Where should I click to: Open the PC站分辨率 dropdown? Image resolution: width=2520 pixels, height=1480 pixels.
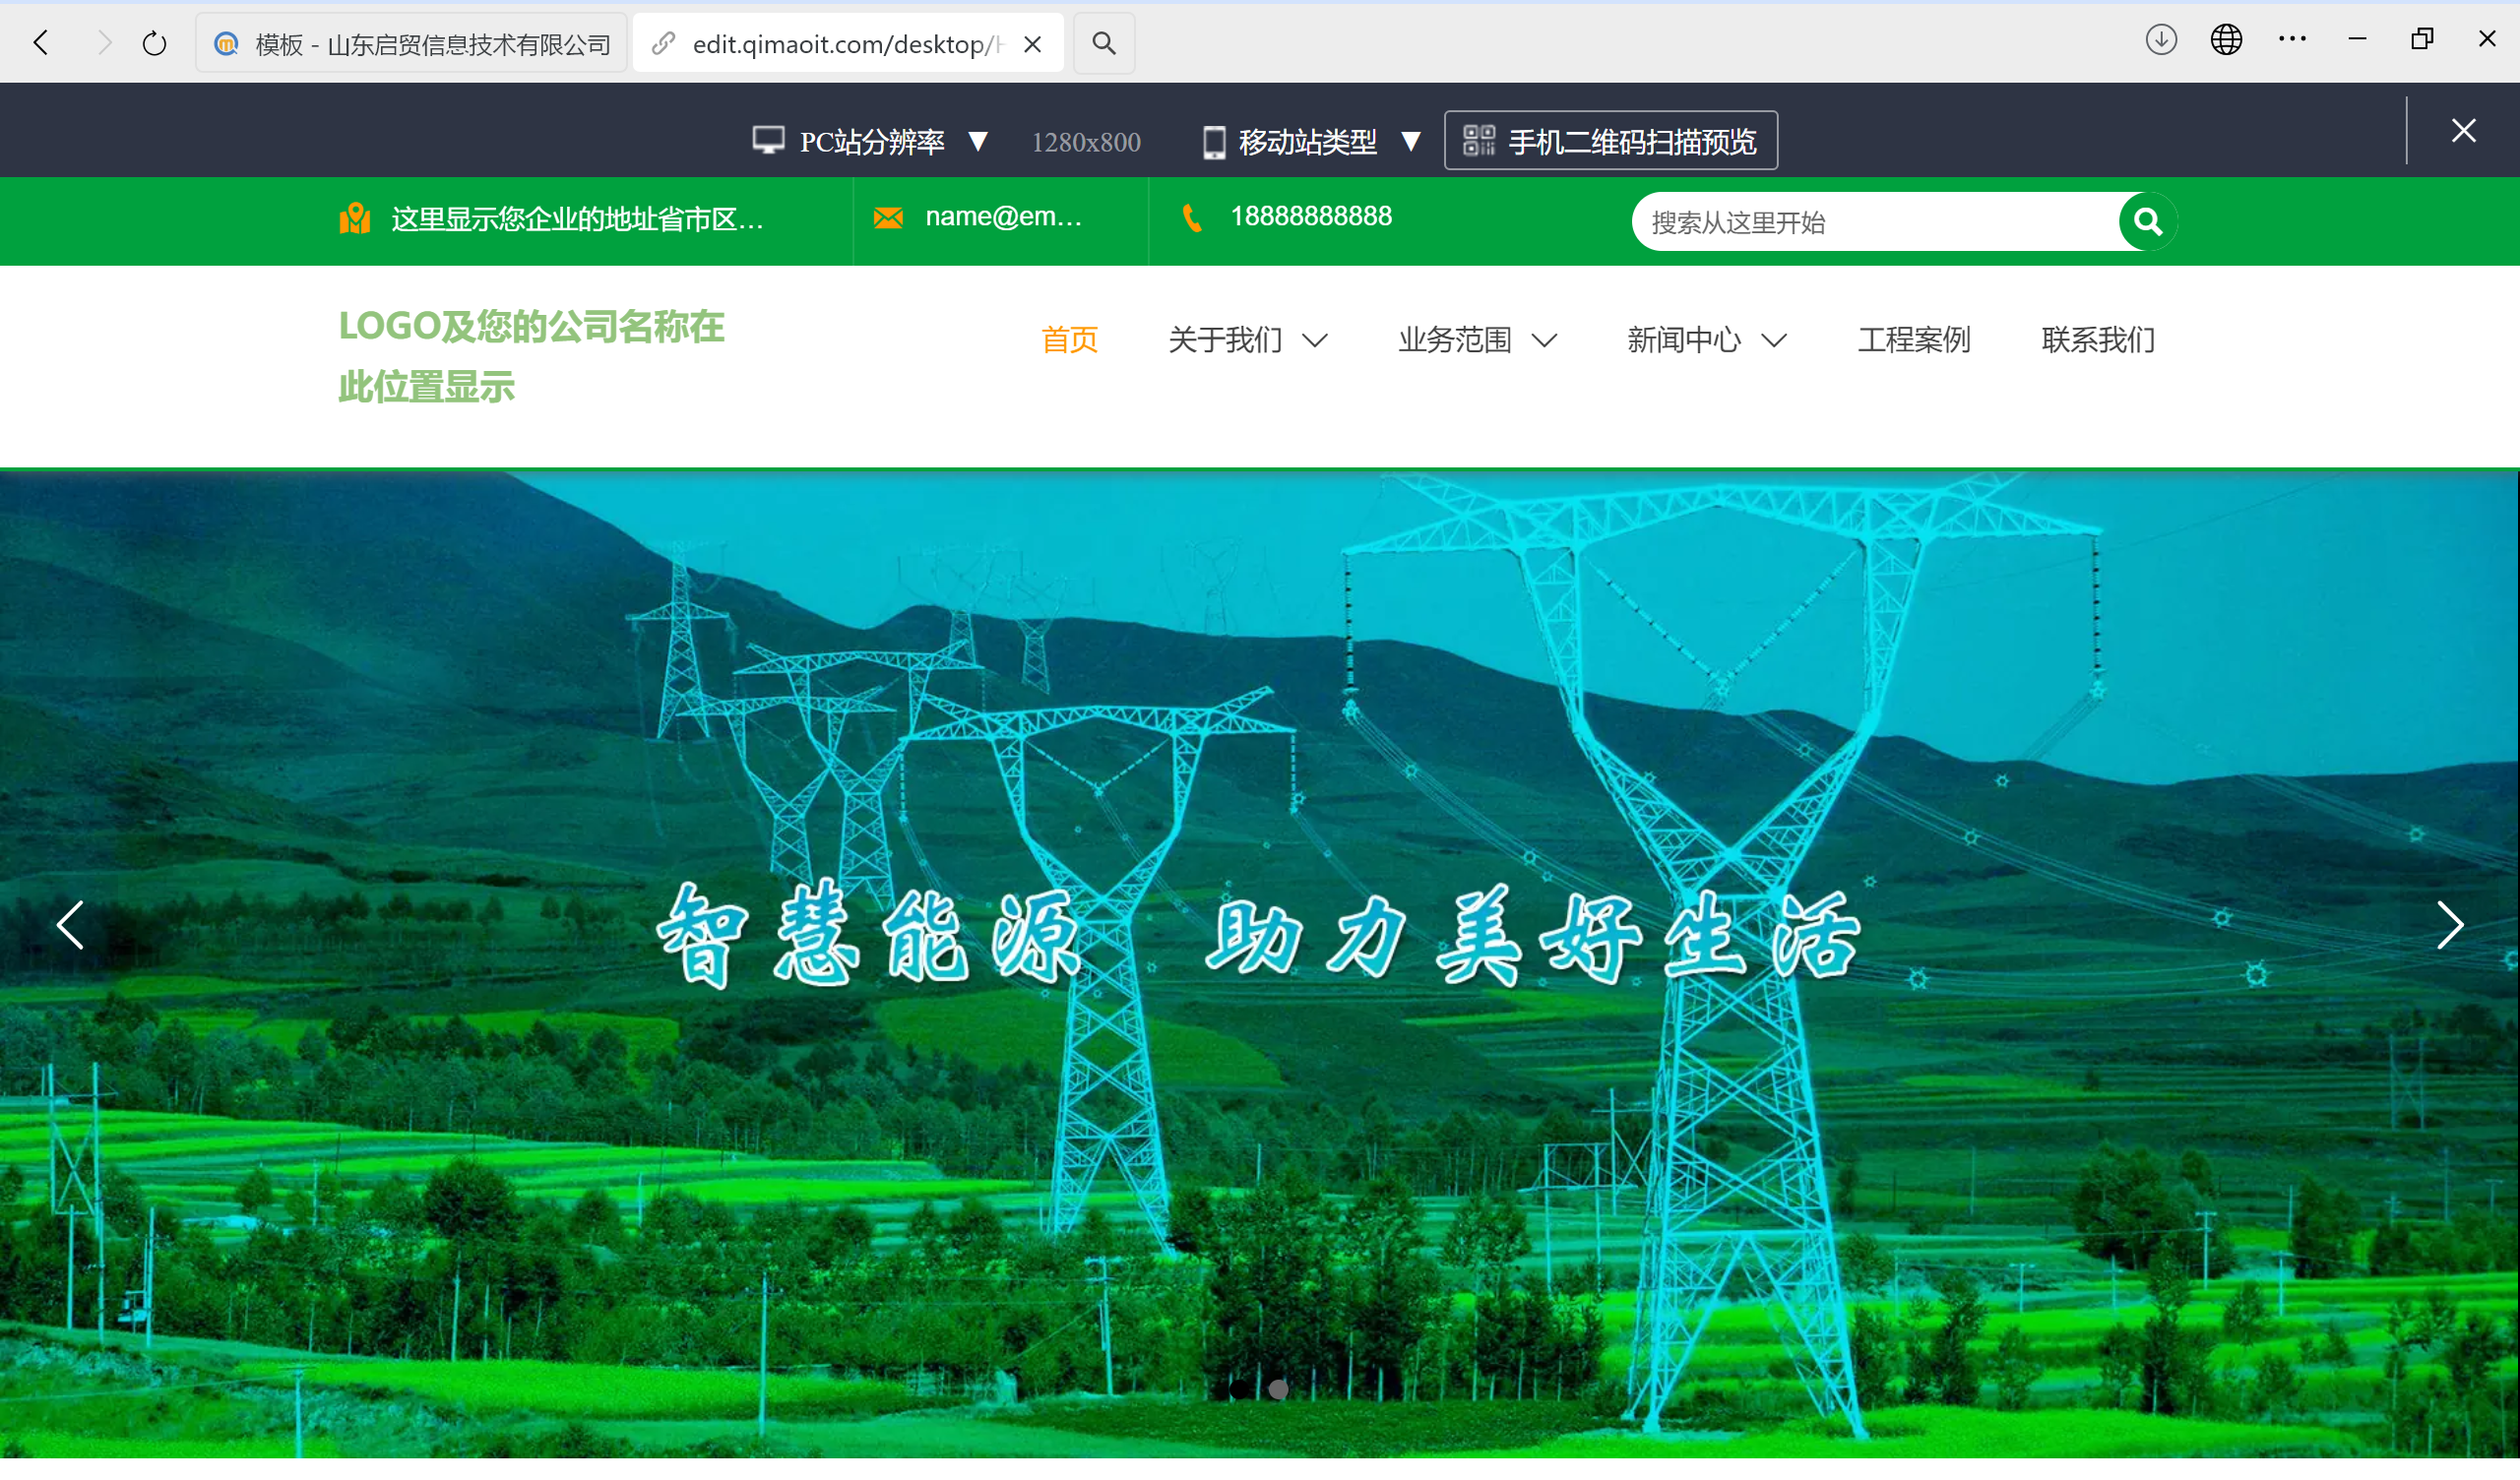[979, 141]
